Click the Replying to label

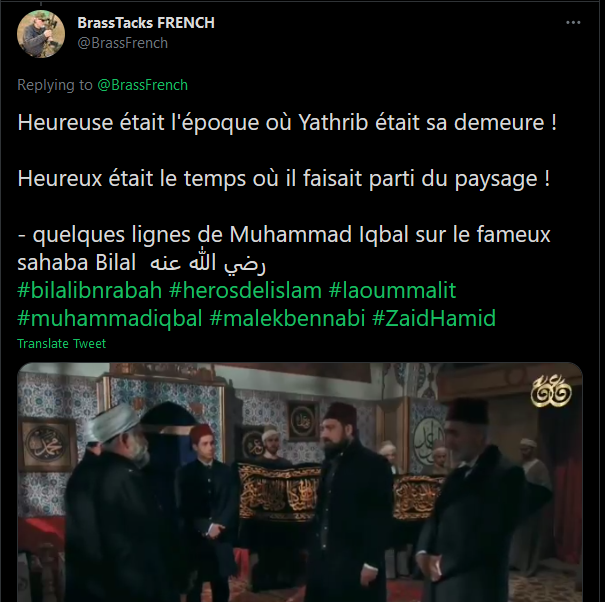click(55, 85)
